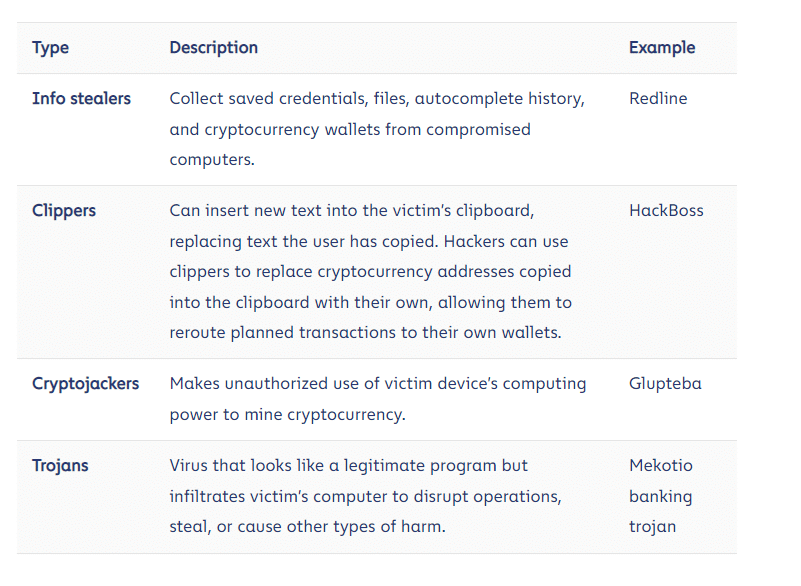Click the Mekotio banking trojan example
801x586 pixels.
(661, 496)
